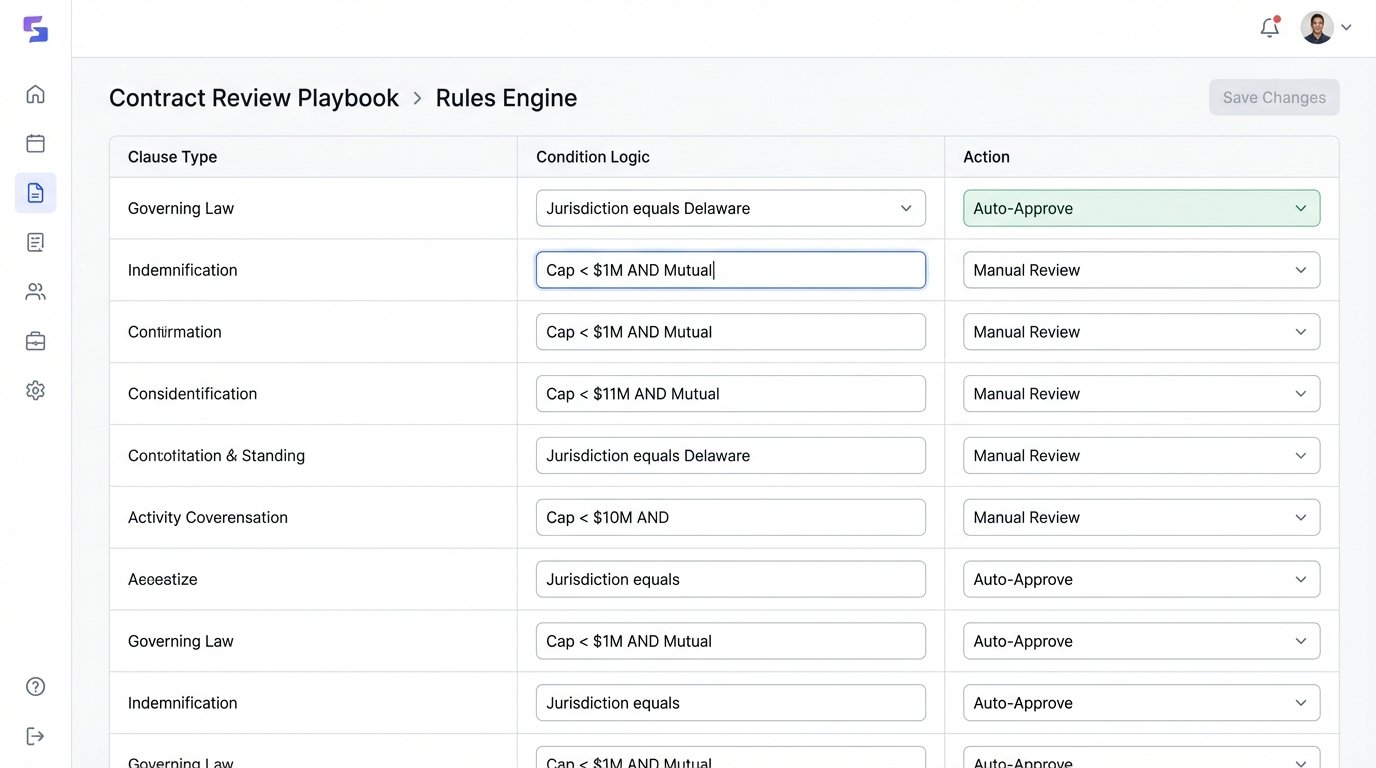Image resolution: width=1376 pixels, height=768 pixels.
Task: Open the Team members icon in the sidebar
Action: 35,291
